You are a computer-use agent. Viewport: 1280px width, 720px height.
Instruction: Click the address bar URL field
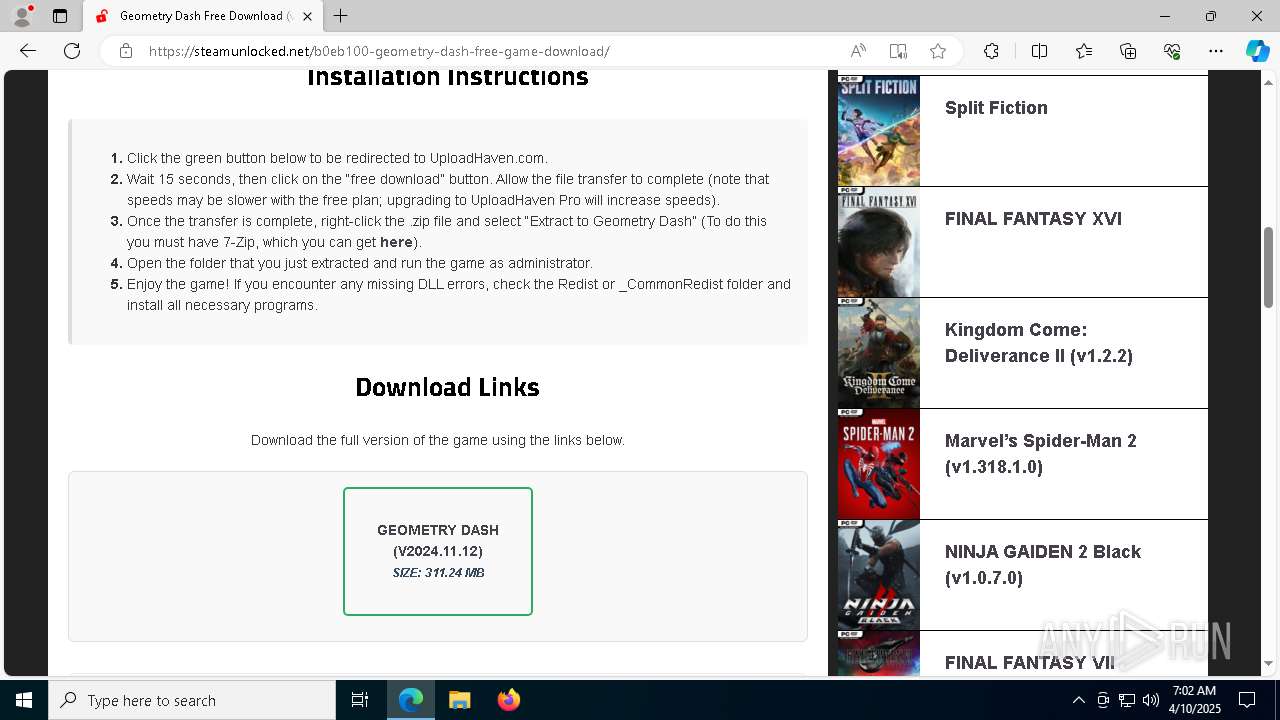tap(490, 51)
